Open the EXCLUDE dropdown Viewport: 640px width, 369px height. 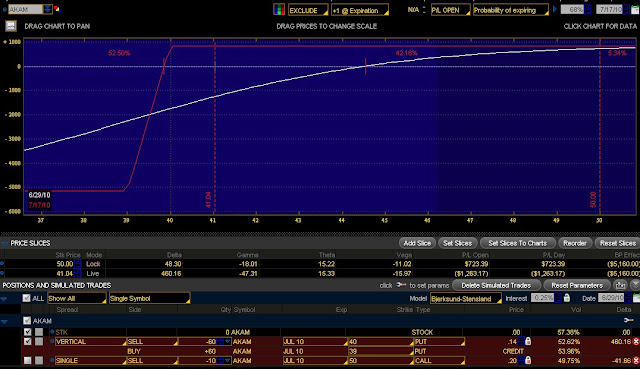(308, 10)
